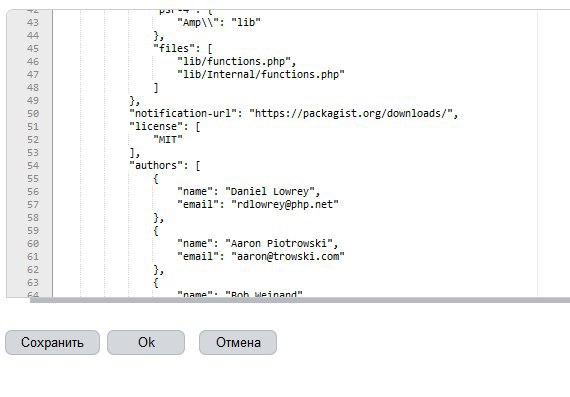Click the aaron@trowski.com email value

[x=288, y=257]
